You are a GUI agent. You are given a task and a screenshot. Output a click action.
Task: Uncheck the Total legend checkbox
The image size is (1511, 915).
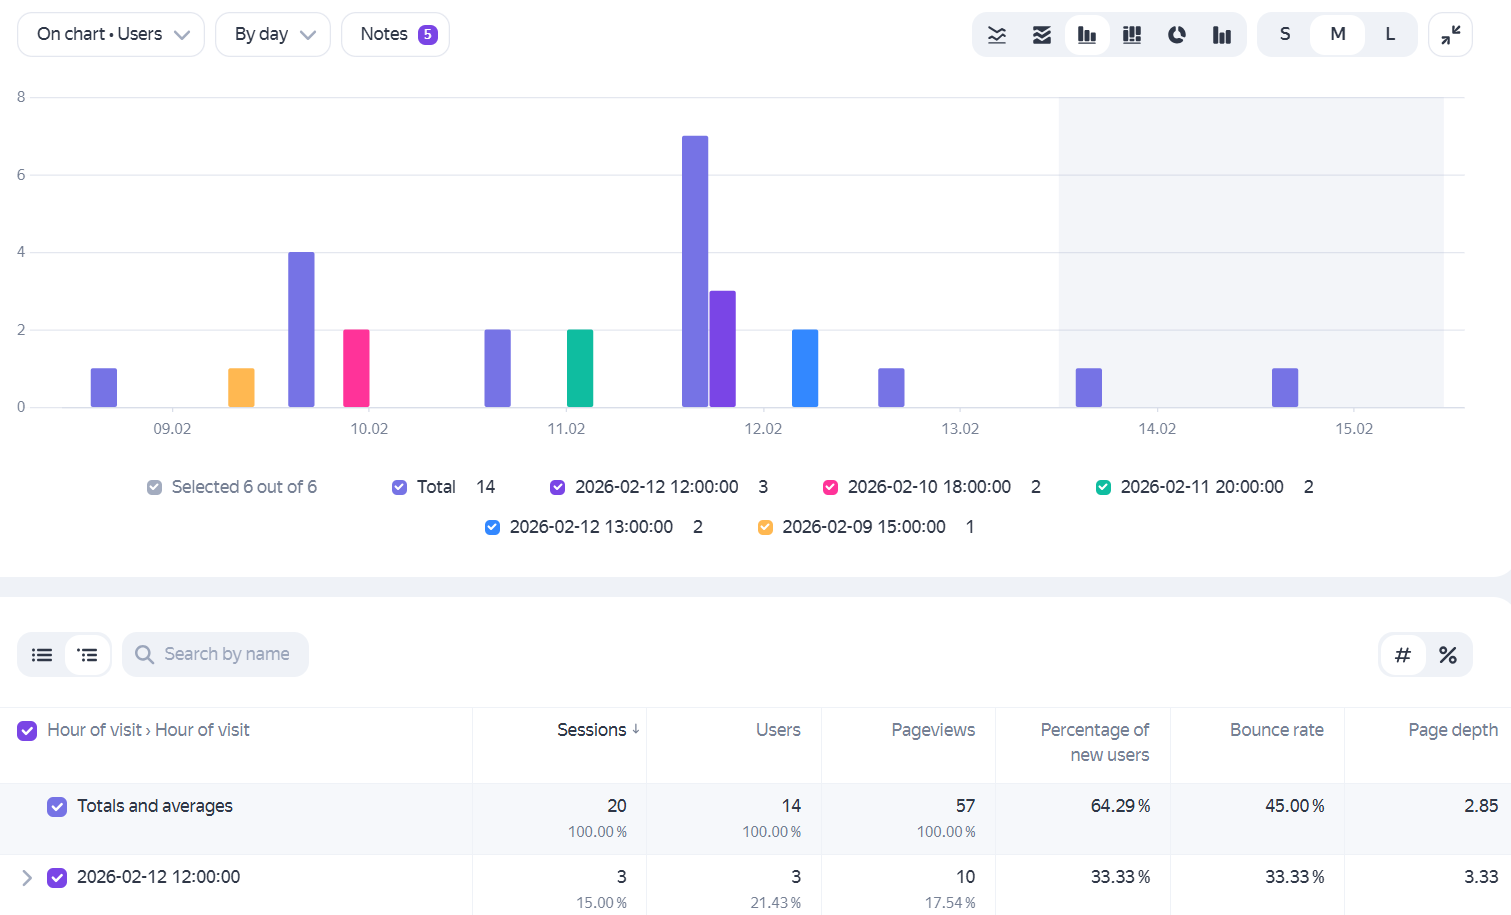(399, 487)
